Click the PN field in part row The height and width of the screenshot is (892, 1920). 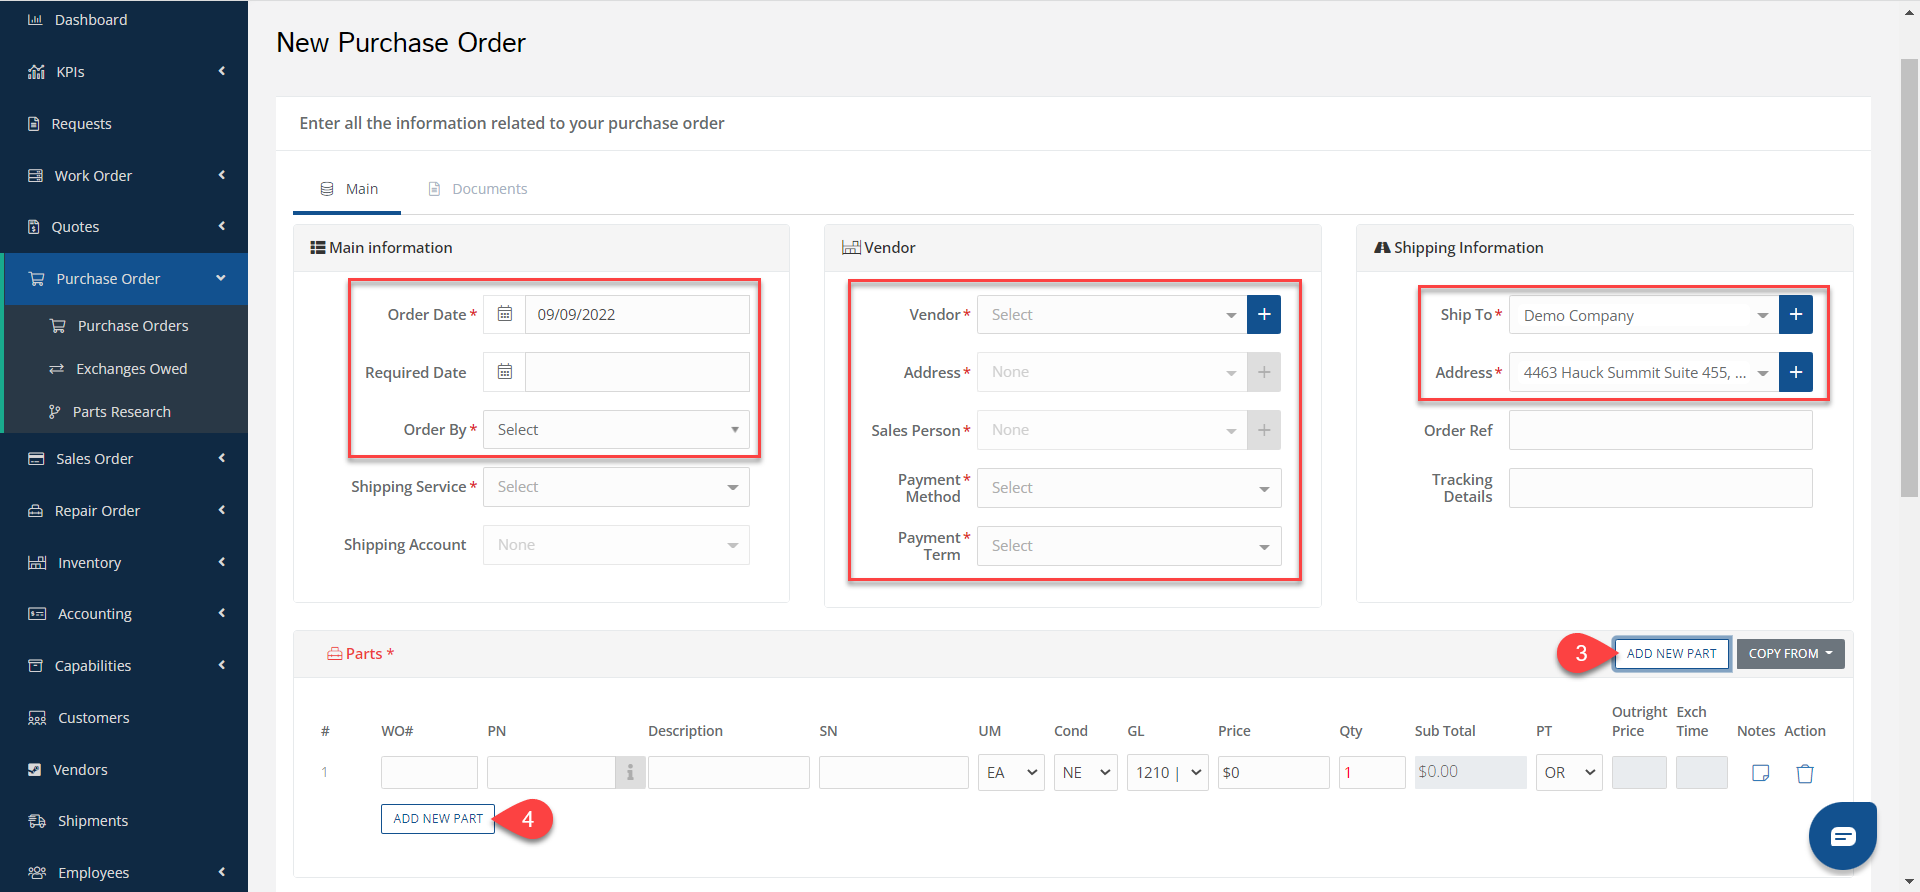551,772
